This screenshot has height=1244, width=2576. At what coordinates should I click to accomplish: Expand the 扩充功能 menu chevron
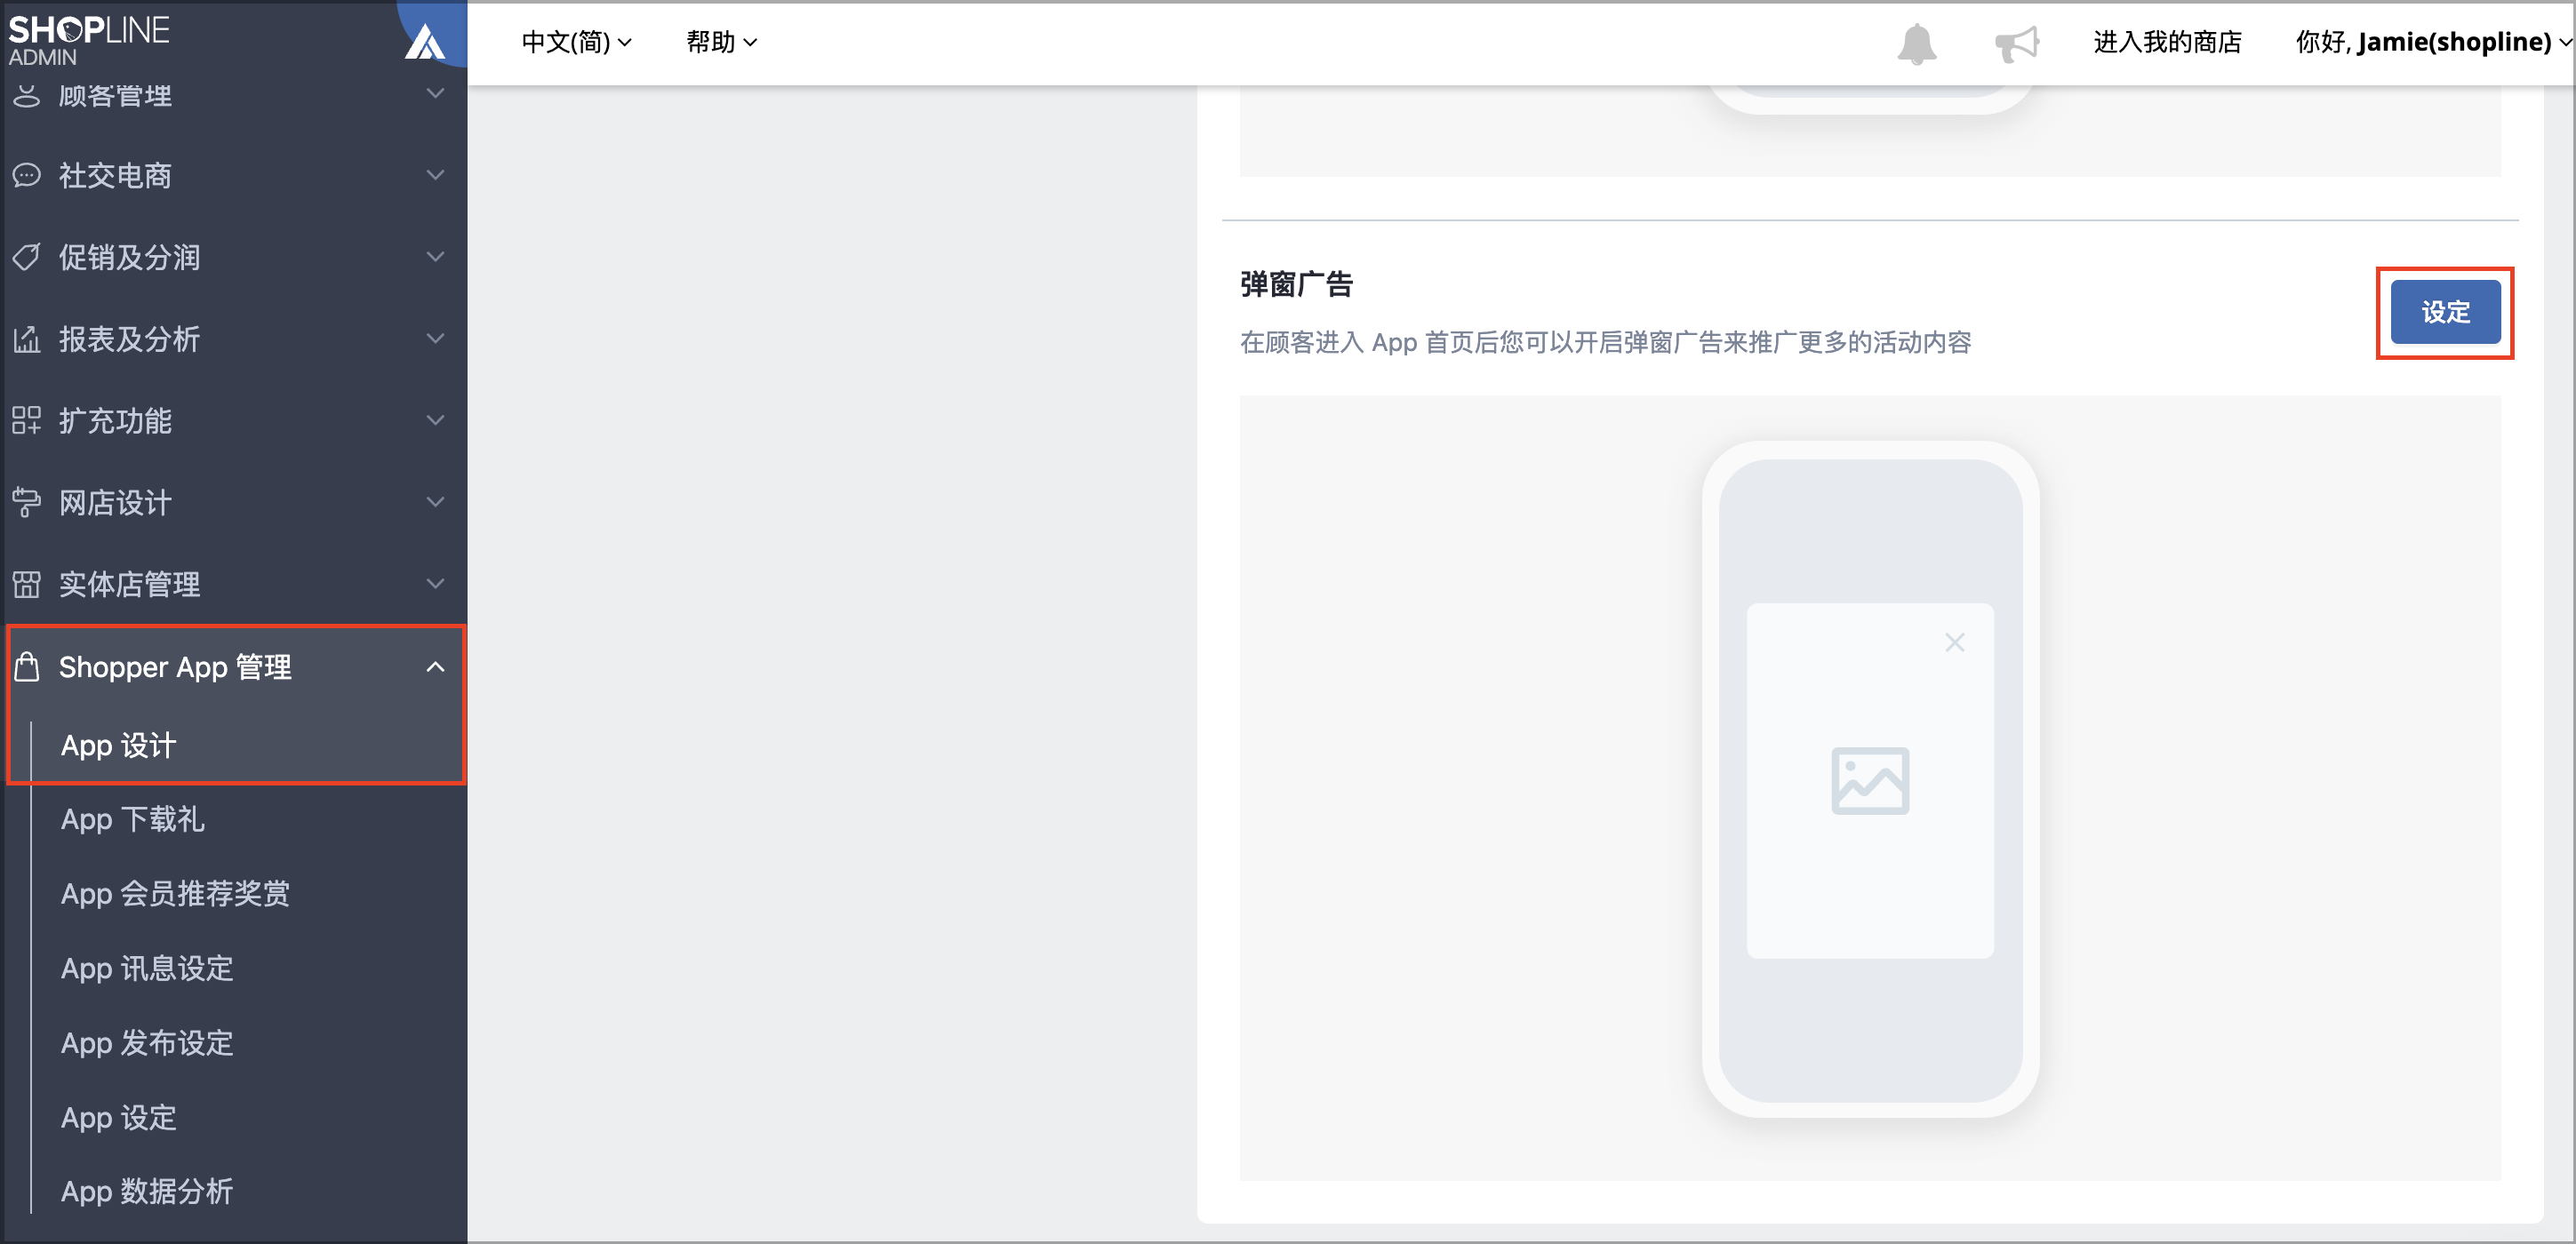click(435, 420)
